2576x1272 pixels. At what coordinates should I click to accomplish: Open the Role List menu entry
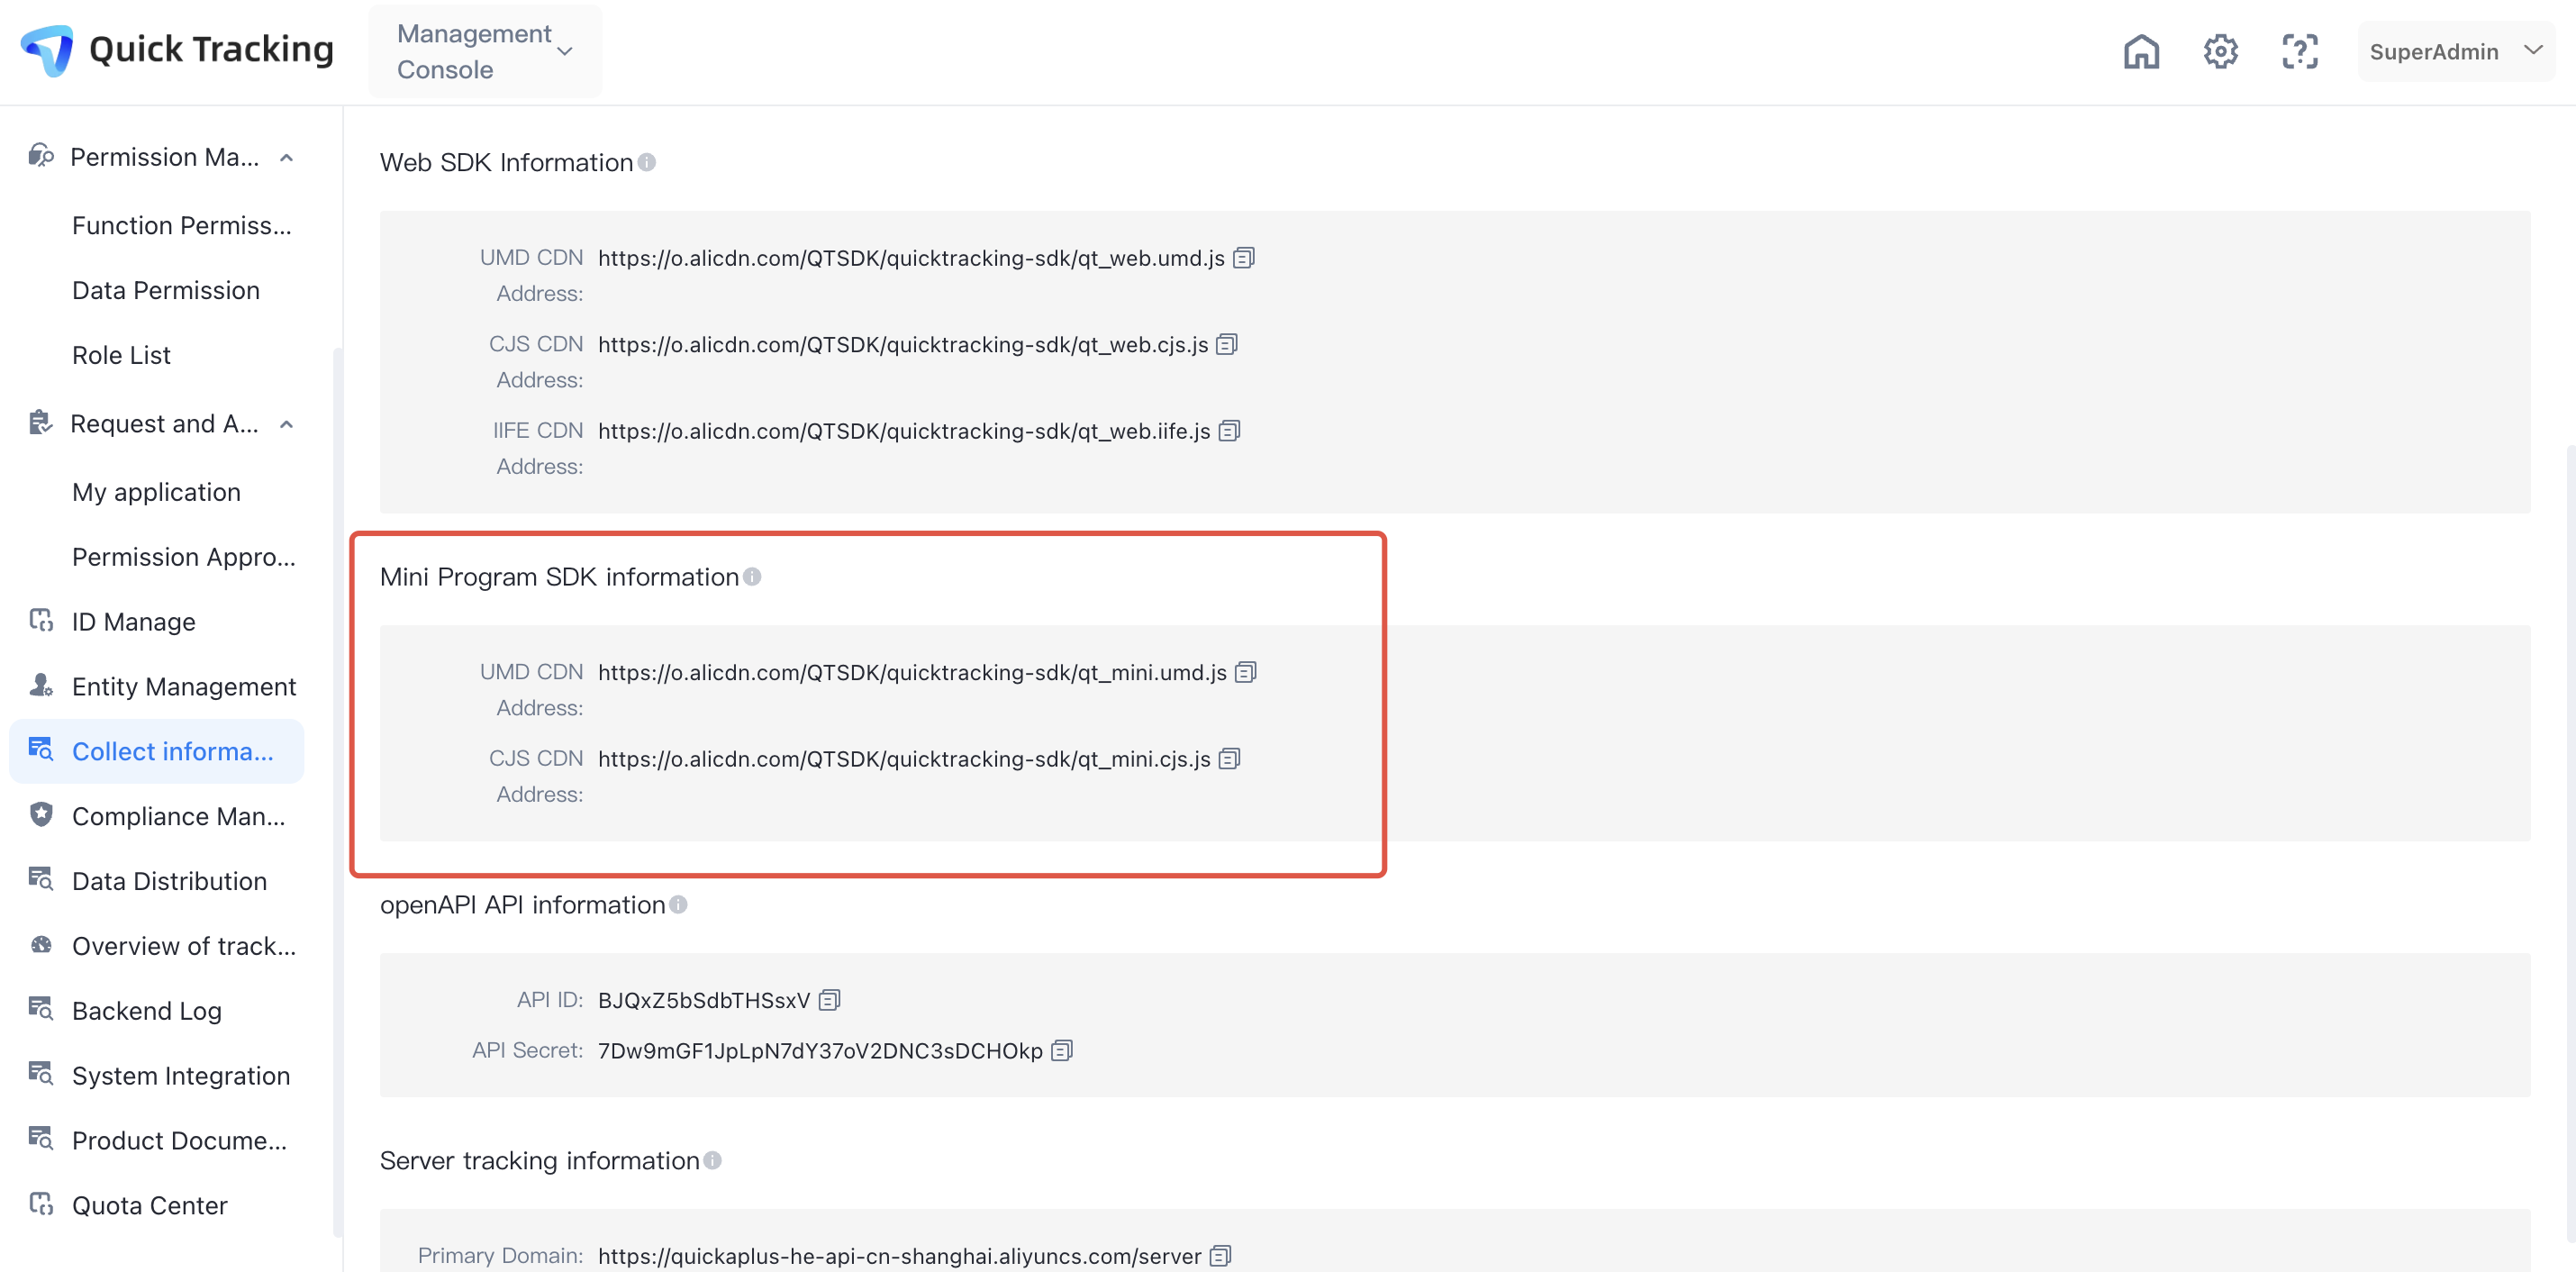tap(121, 354)
